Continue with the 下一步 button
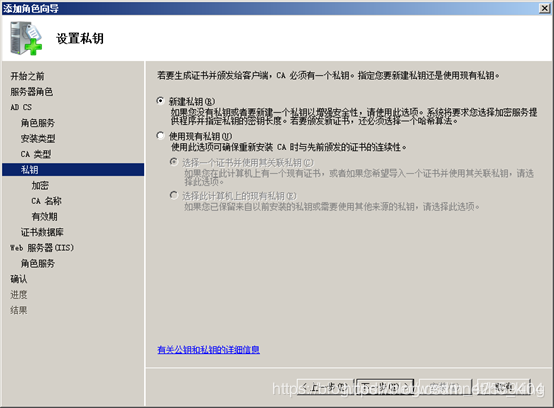 click(x=385, y=388)
